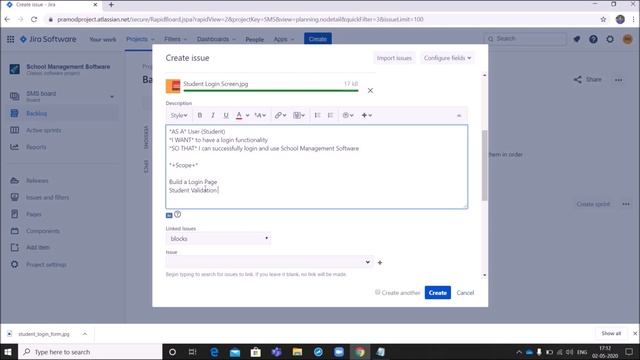Toggle bold formatting in description toolbar
This screenshot has width=640, height=360.
pyautogui.click(x=200, y=116)
